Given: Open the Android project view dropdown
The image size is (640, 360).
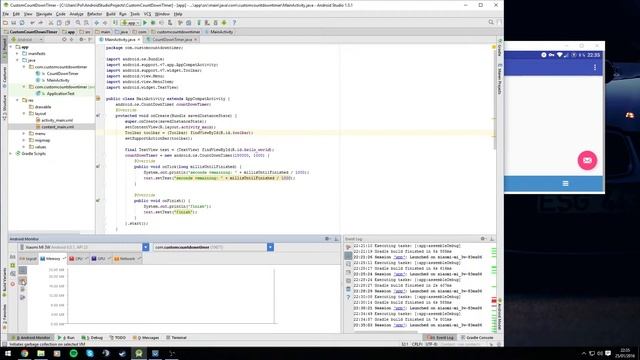Looking at the screenshot, I should point(27,40).
